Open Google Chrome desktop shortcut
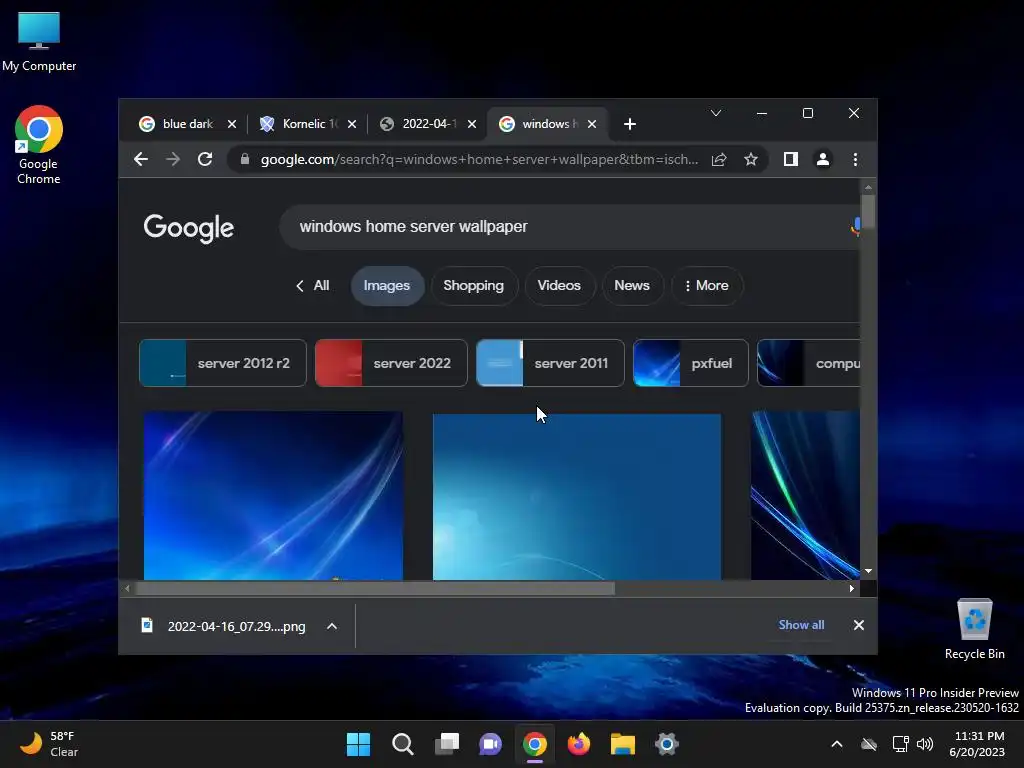 pos(39,145)
